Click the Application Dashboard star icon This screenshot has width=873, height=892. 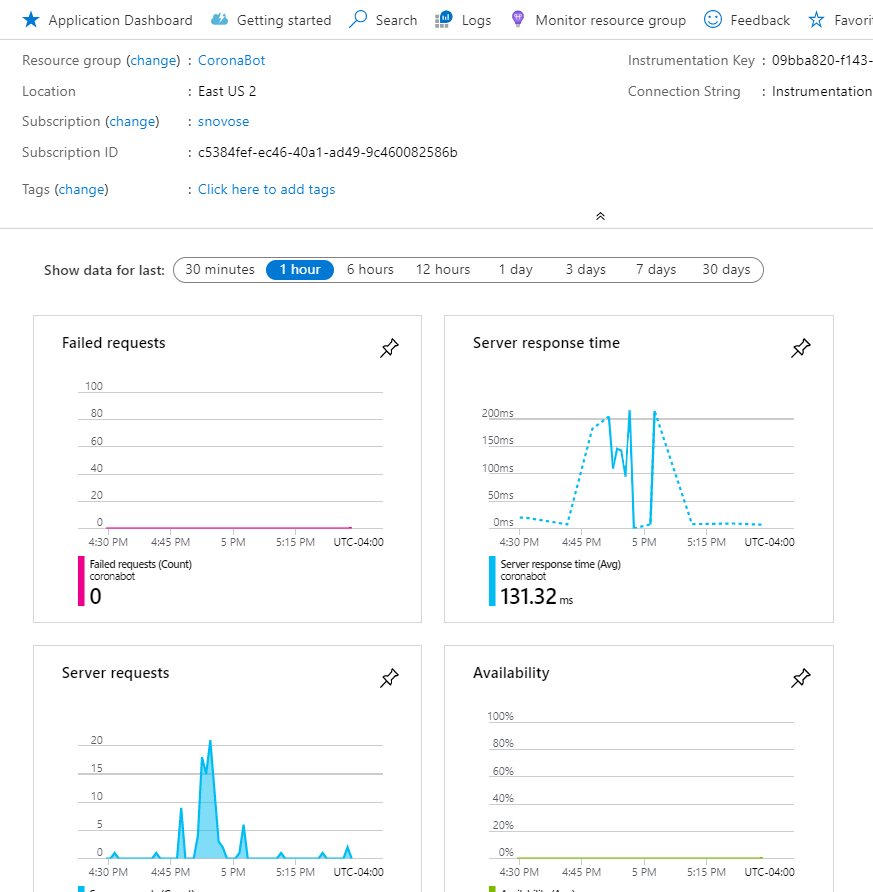click(31, 20)
